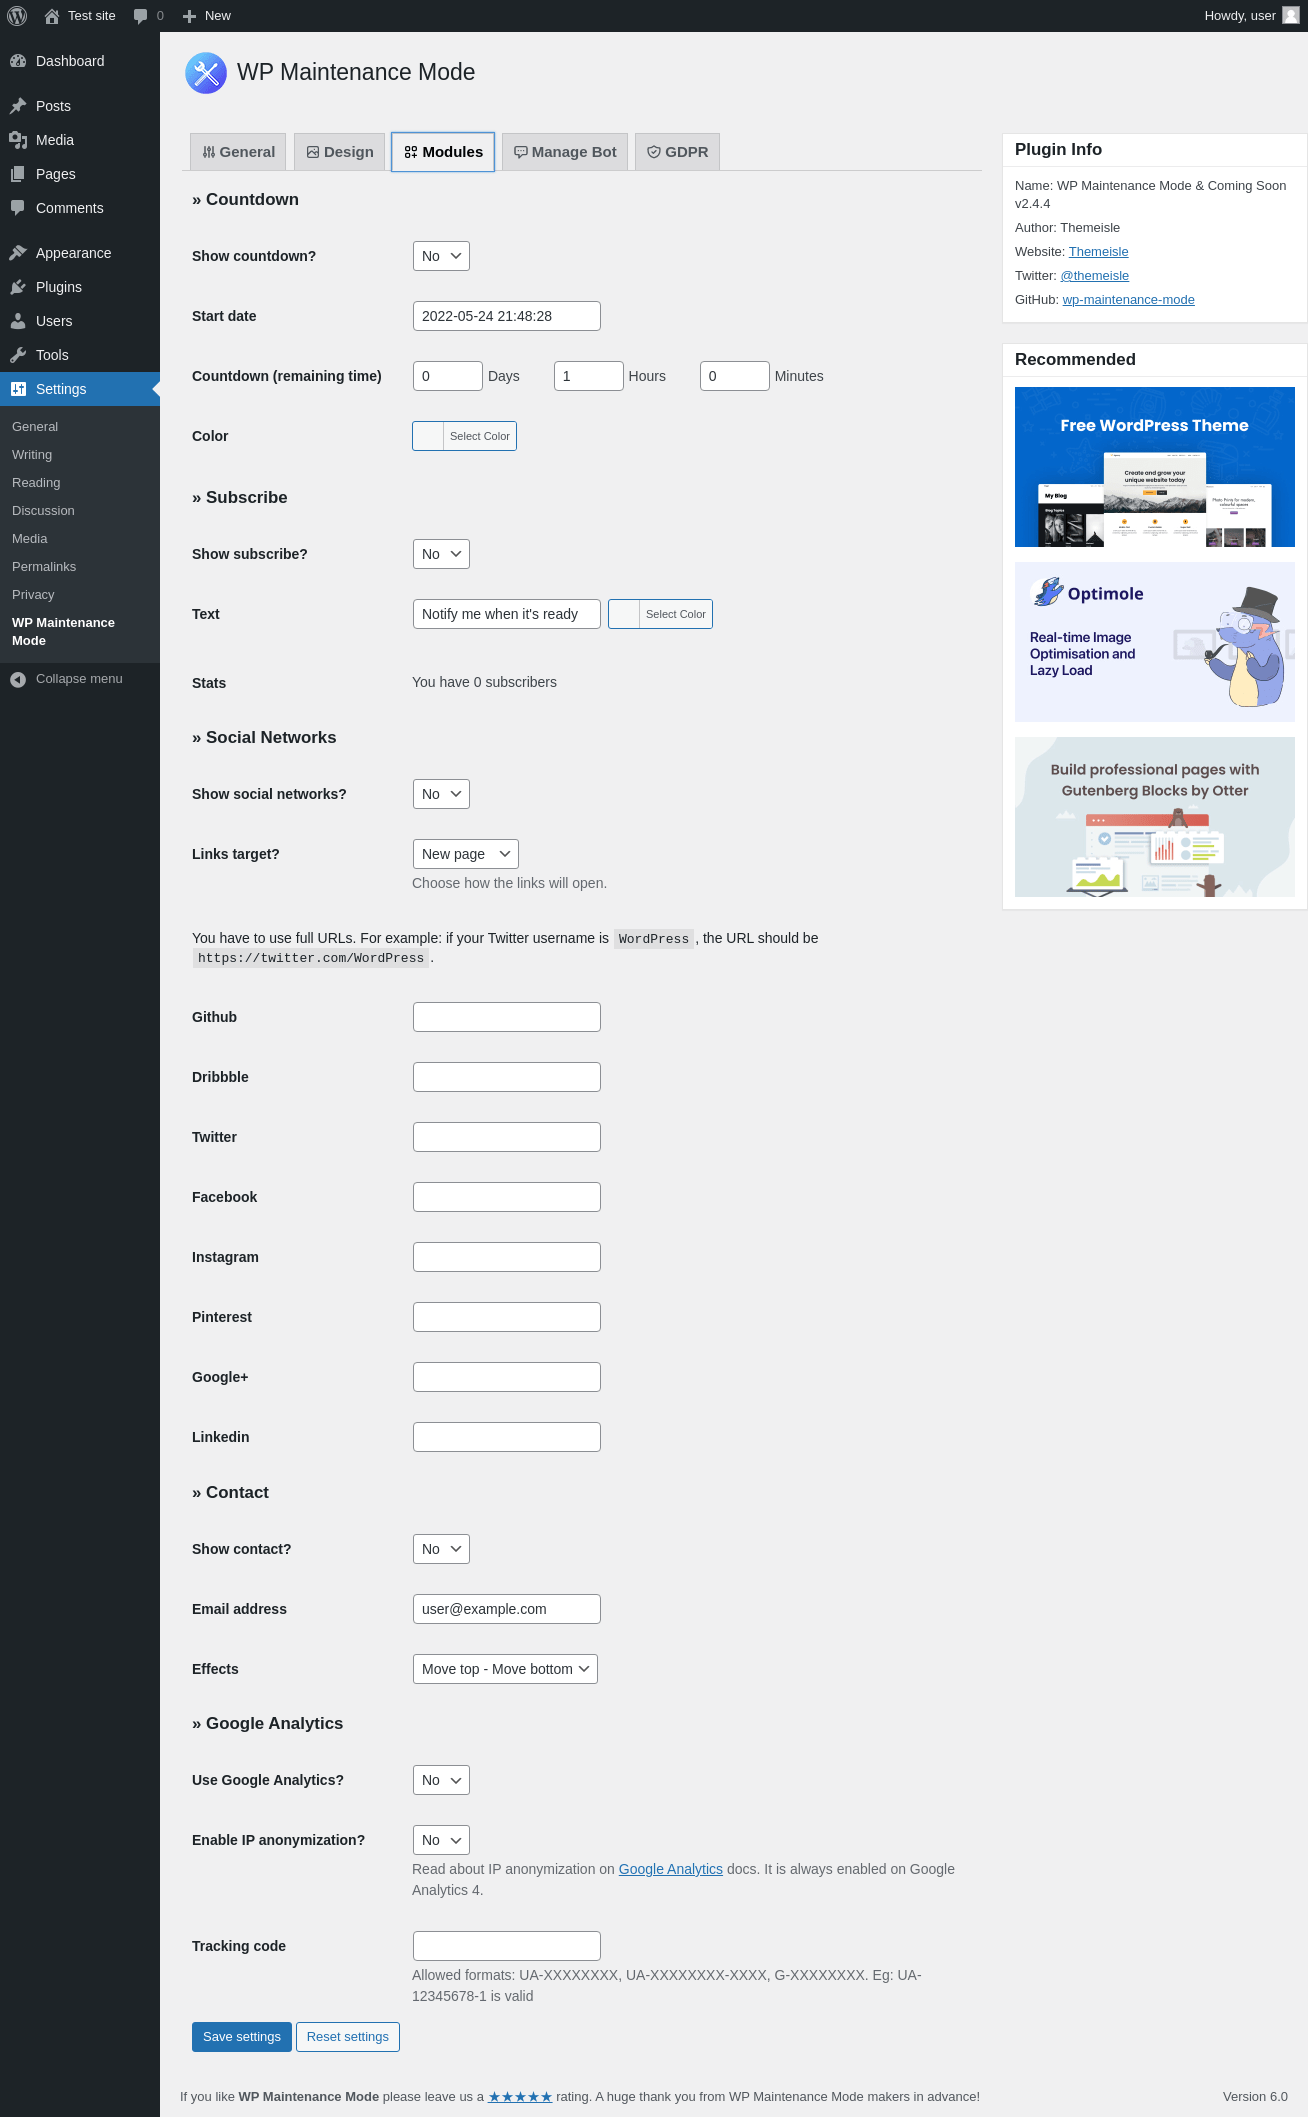
Task: Click the Github URL field
Action: tap(507, 1017)
